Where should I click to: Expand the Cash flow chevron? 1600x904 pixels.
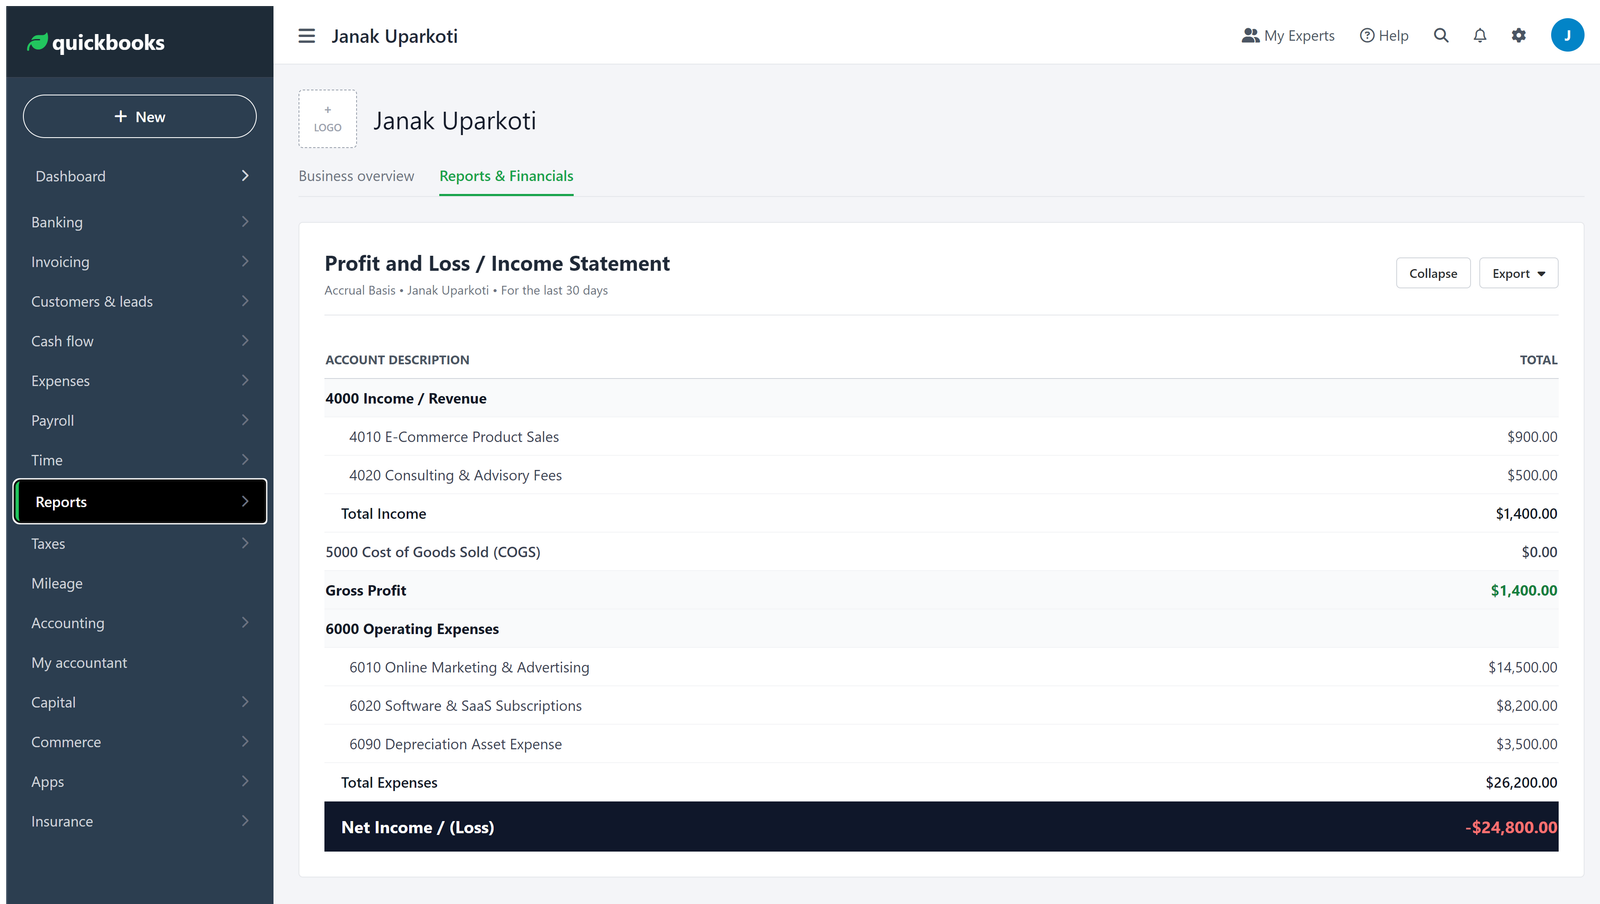point(245,341)
